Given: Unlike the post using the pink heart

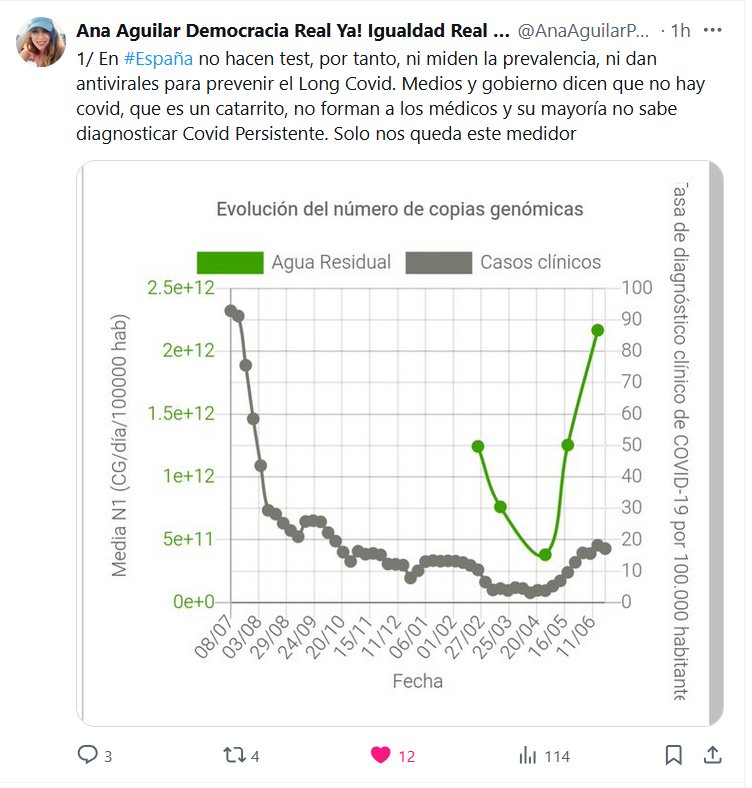Looking at the screenshot, I should coord(381,756).
